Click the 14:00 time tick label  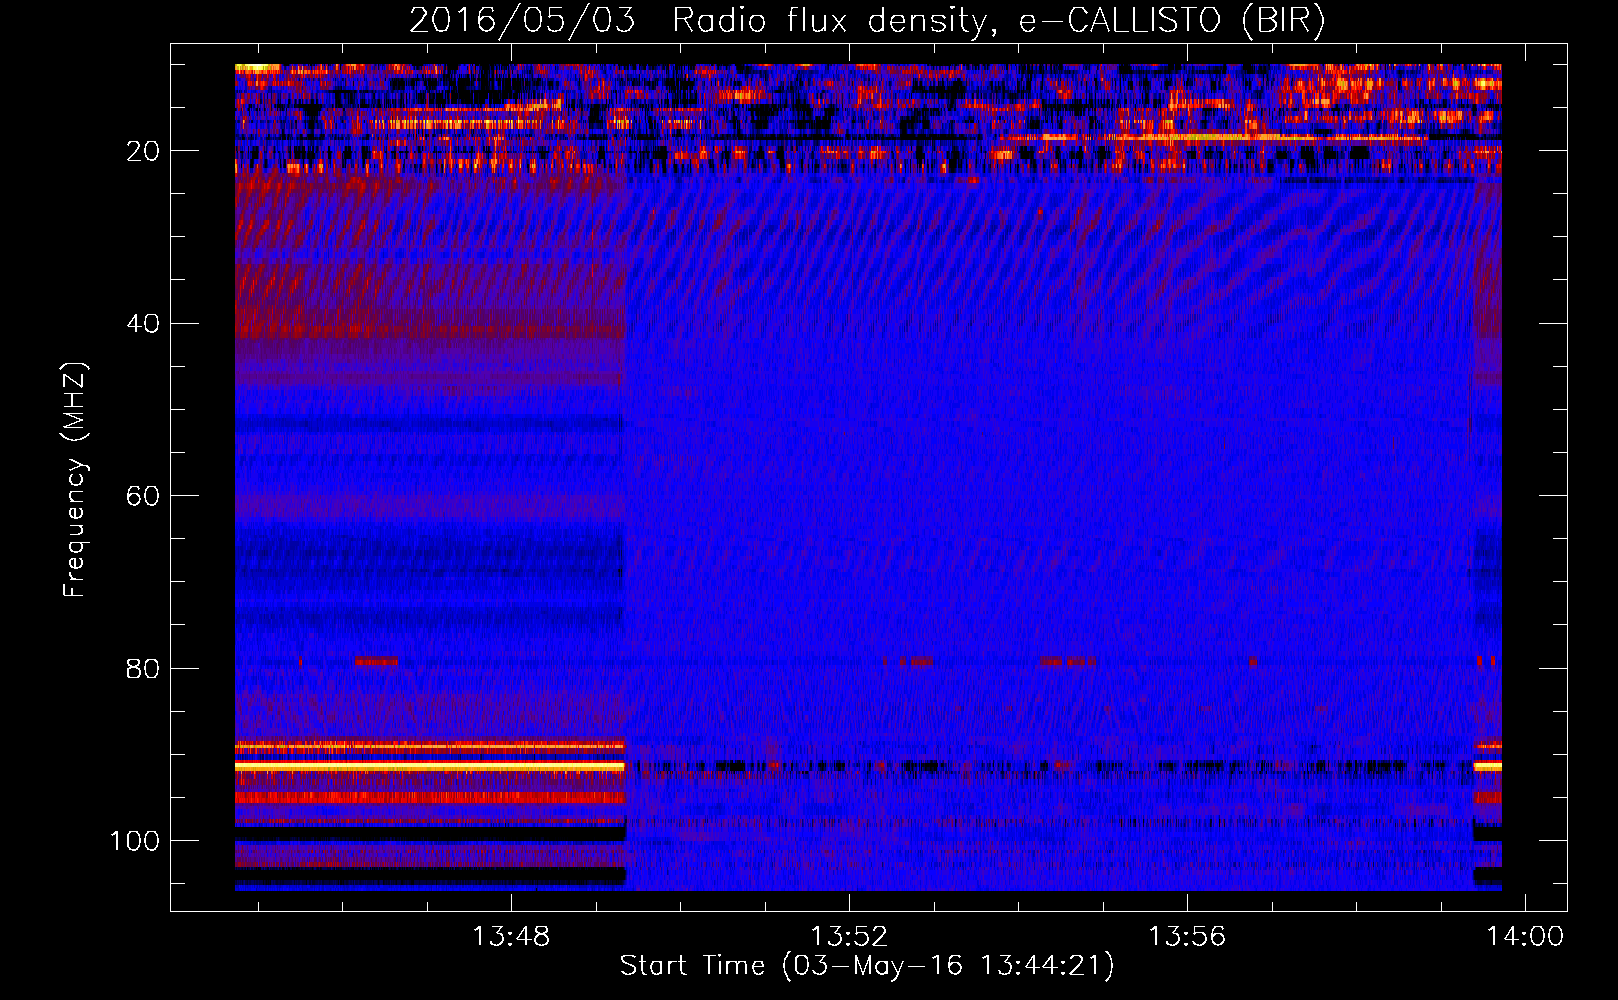(x=1525, y=937)
